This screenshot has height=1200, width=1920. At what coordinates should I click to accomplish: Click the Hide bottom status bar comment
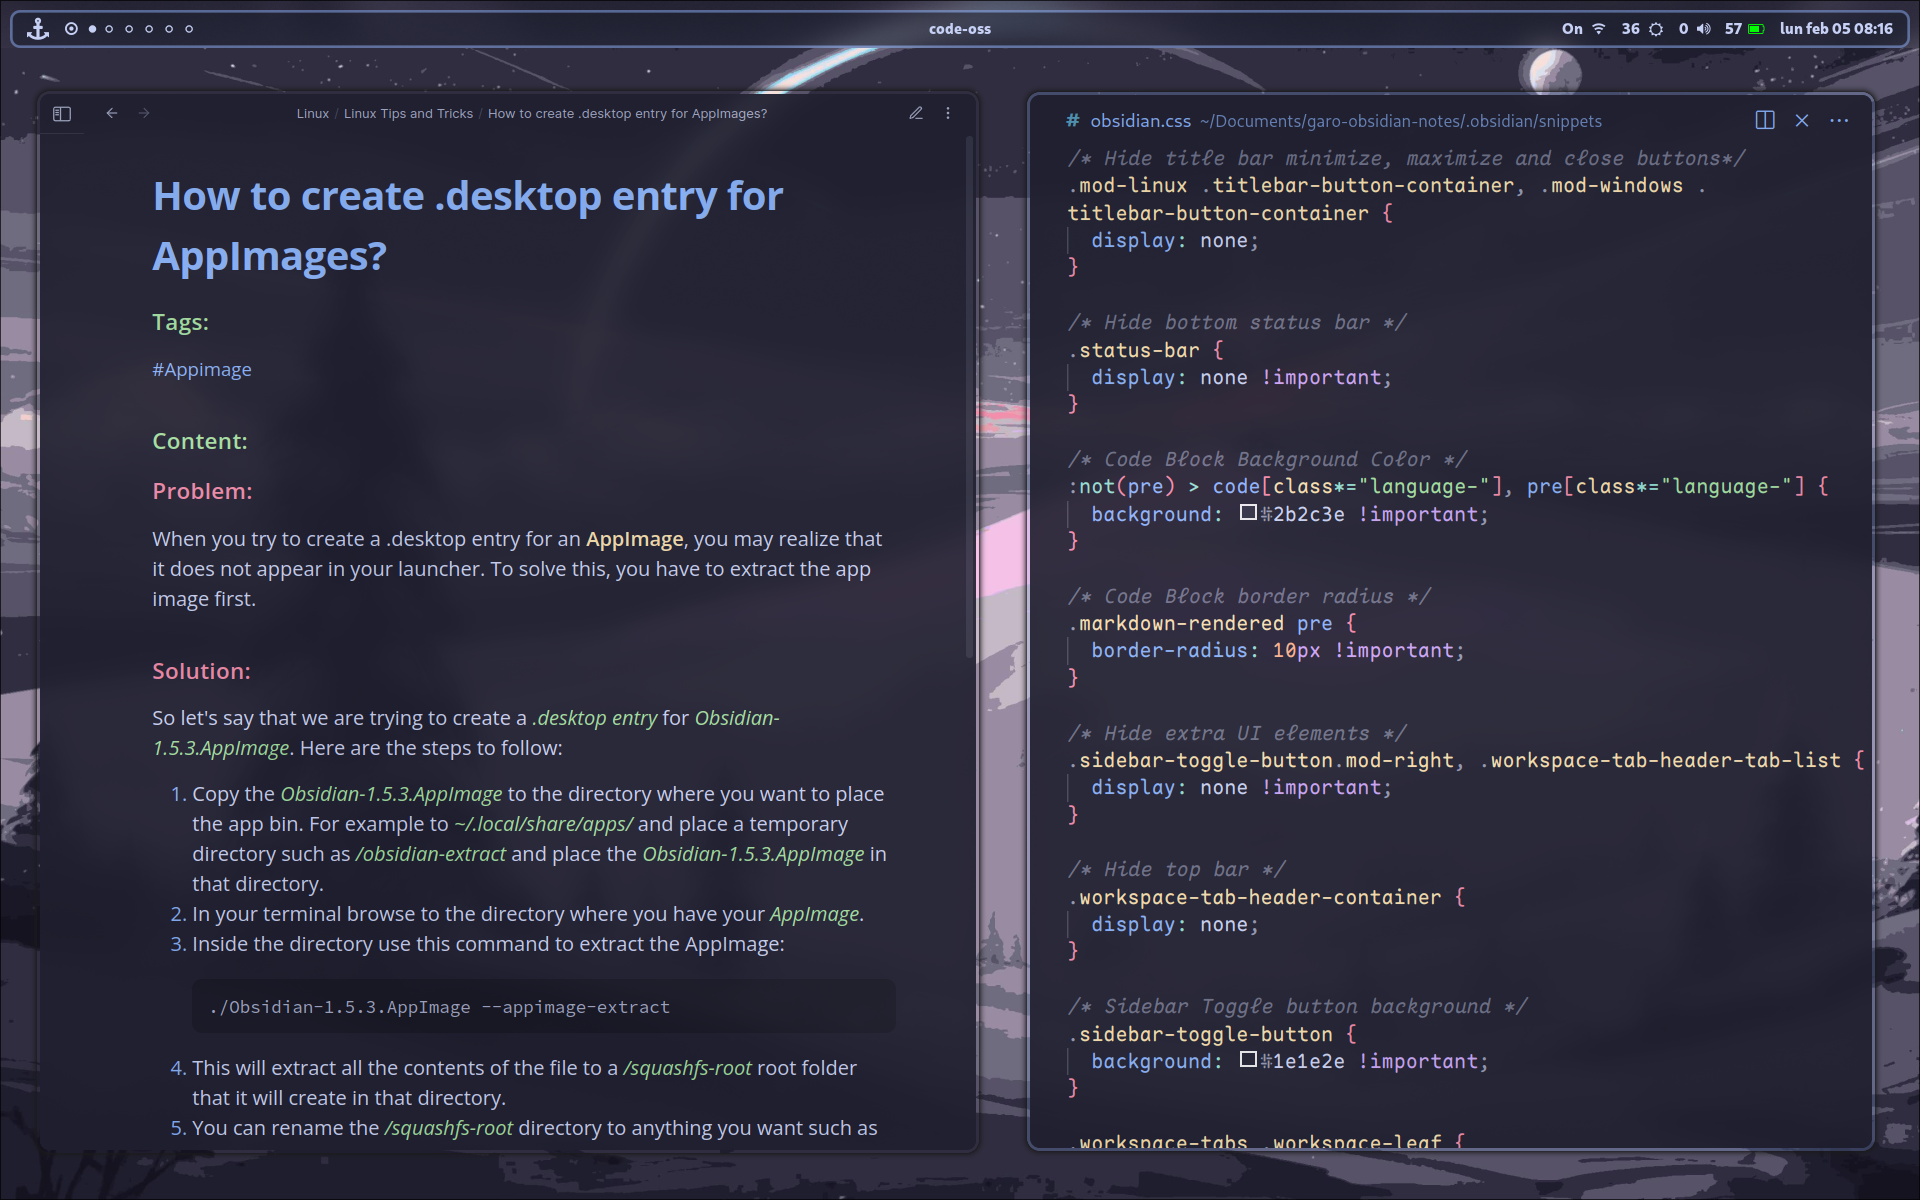1237,322
